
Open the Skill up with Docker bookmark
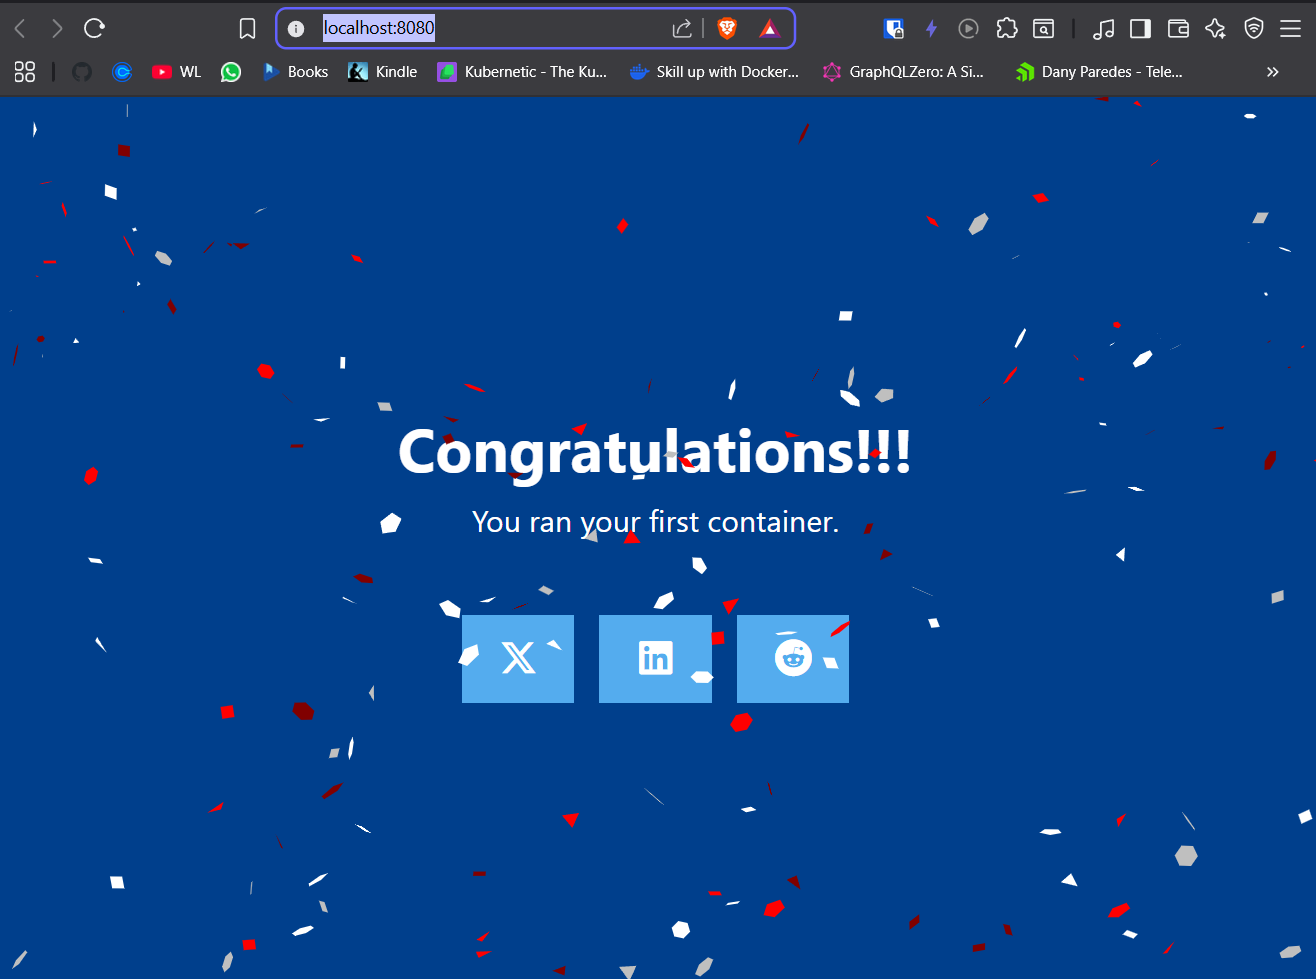click(714, 72)
